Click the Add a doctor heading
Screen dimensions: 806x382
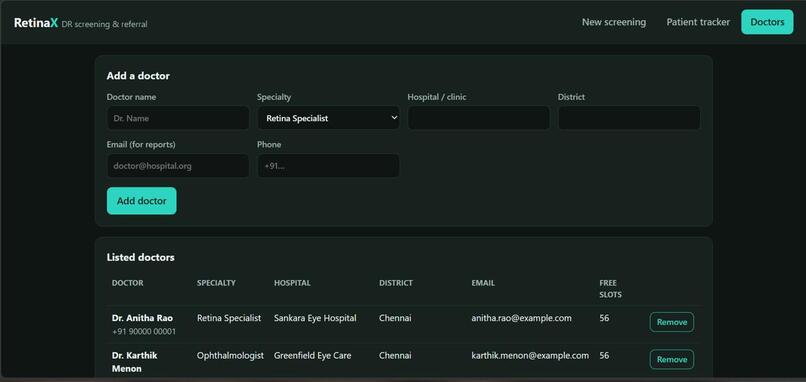pyautogui.click(x=138, y=76)
